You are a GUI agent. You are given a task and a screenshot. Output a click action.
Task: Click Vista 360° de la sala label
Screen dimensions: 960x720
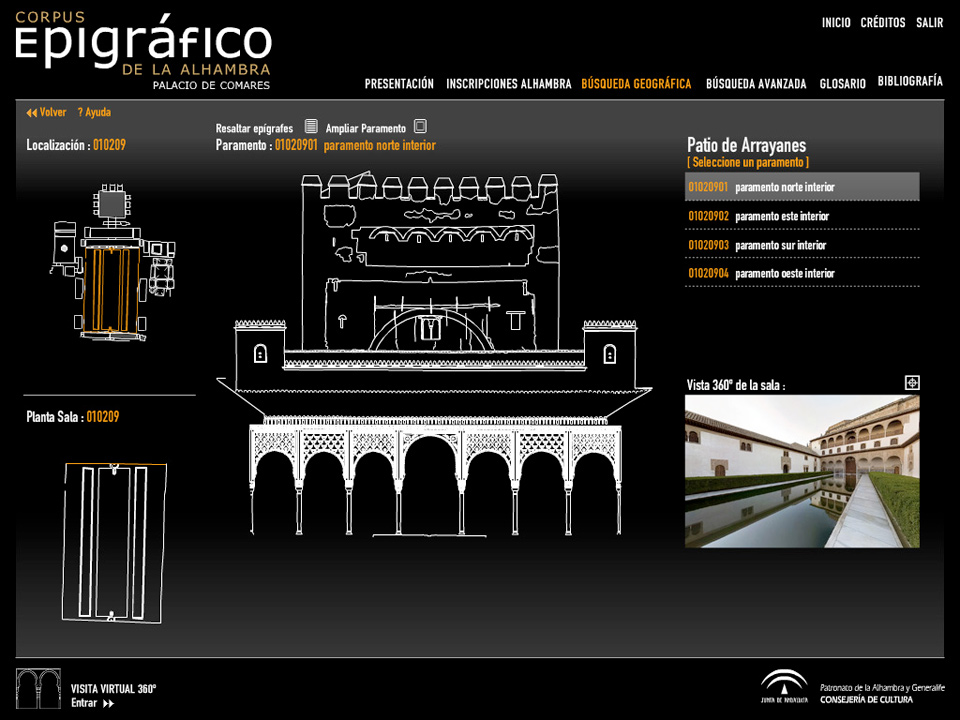(735, 385)
